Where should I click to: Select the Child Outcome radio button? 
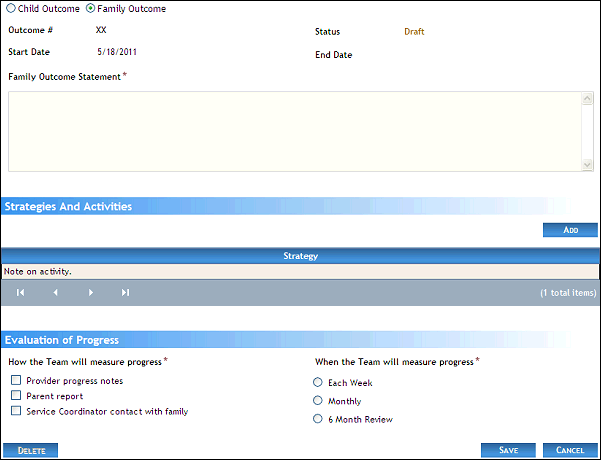point(11,9)
